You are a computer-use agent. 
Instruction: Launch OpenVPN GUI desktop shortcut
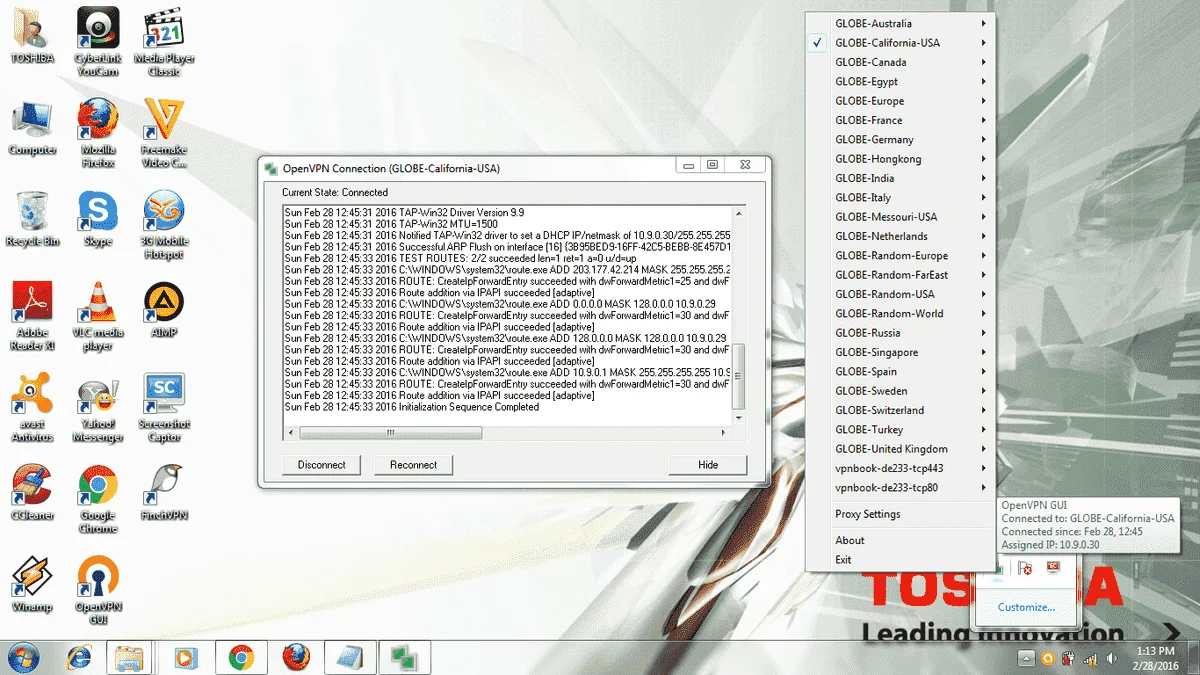pos(98,590)
